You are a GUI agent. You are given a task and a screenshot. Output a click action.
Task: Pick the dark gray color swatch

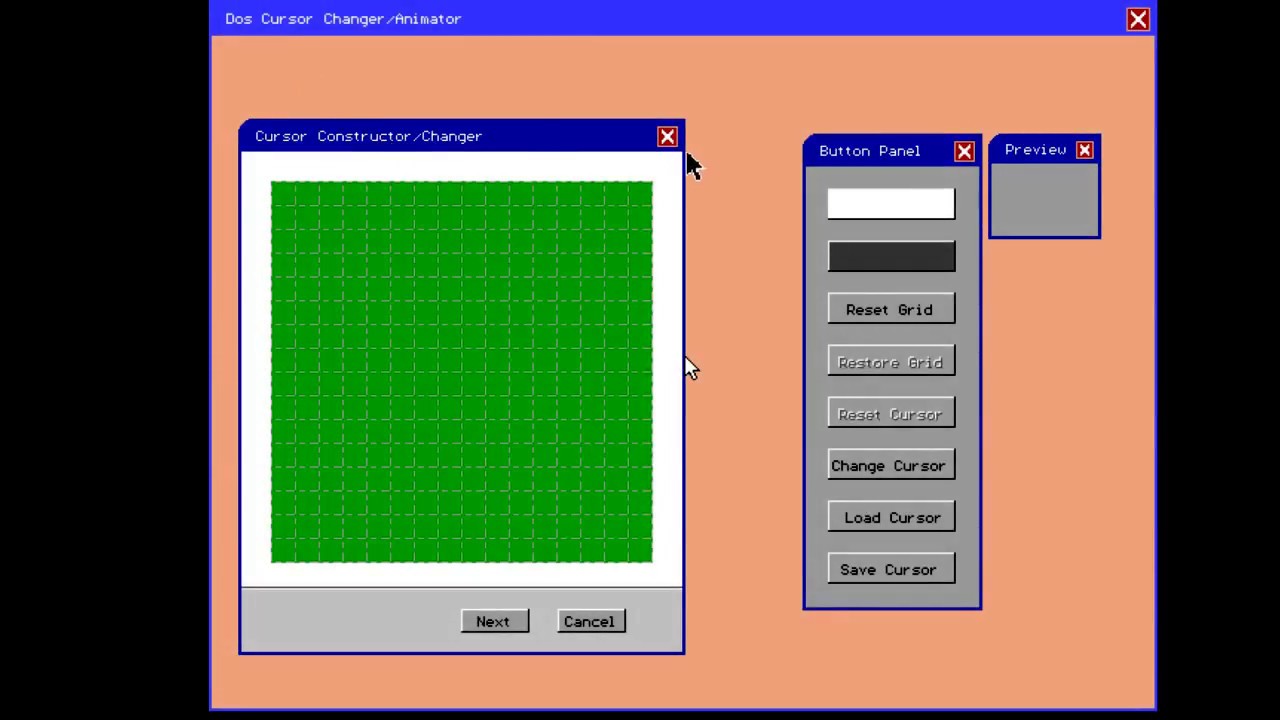pos(891,257)
